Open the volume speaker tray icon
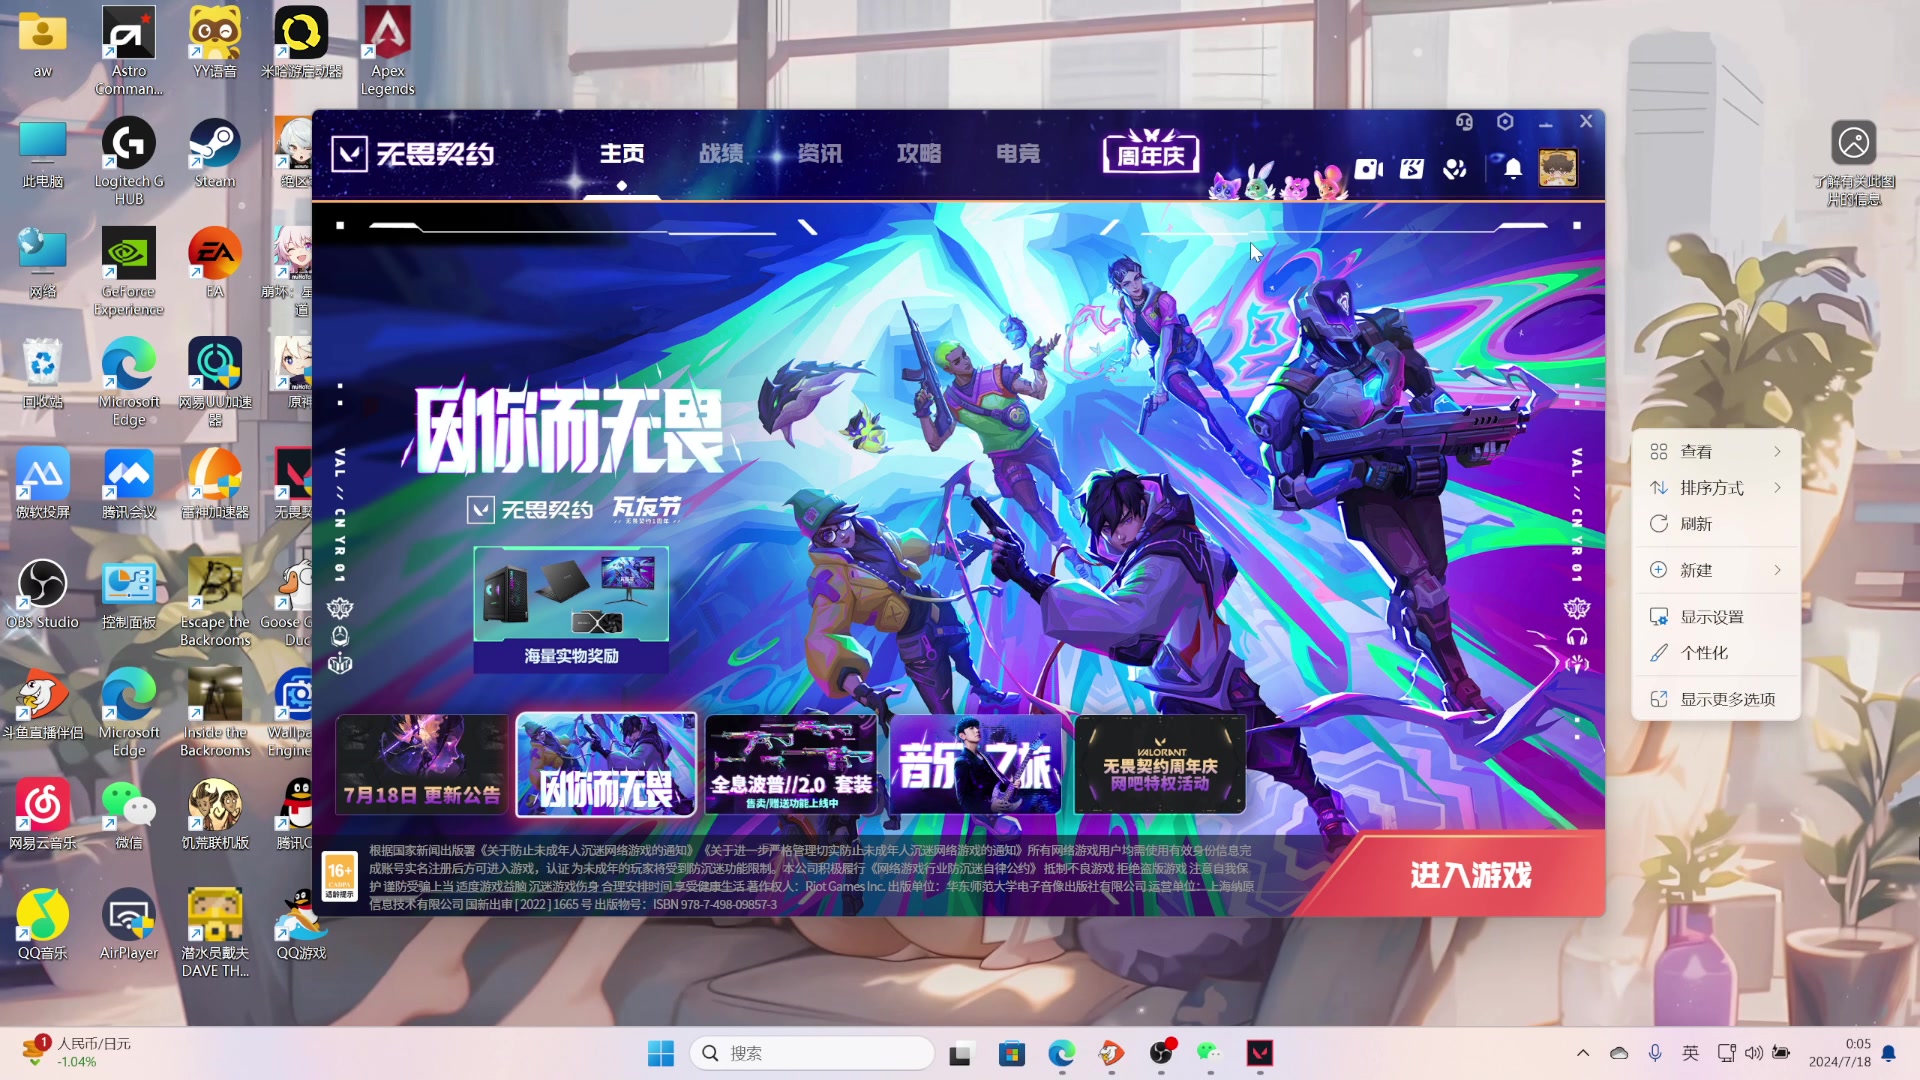The width and height of the screenshot is (1920, 1080). coord(1753,1053)
